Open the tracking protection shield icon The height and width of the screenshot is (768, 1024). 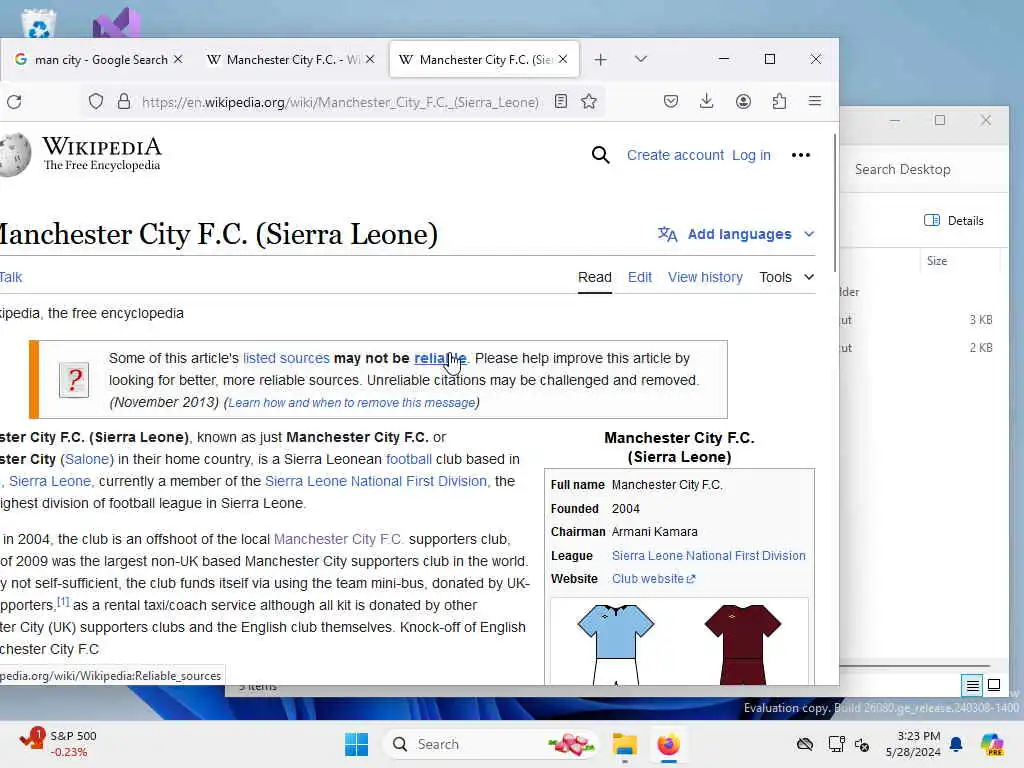[x=96, y=101]
